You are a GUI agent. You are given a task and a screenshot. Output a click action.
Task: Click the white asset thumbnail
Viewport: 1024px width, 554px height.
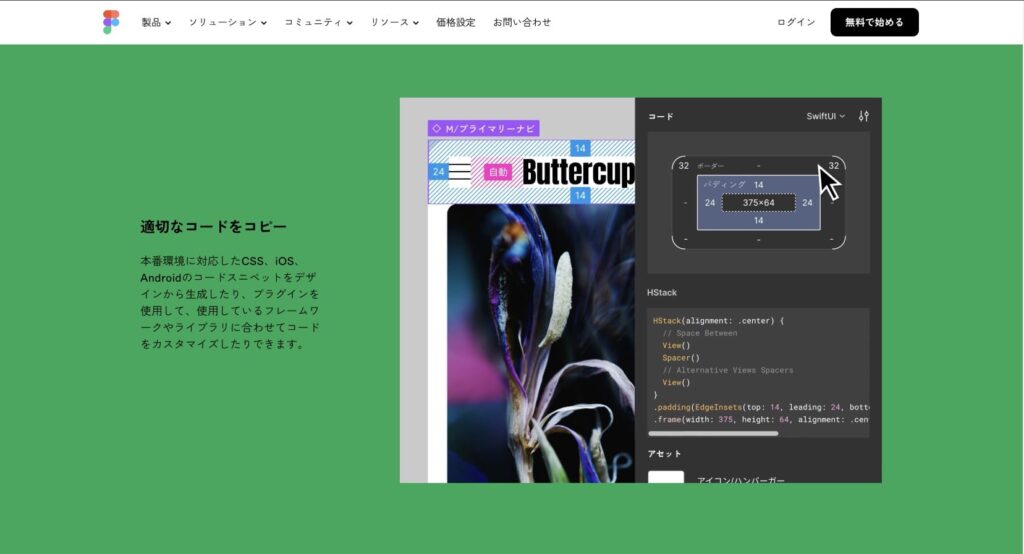[x=665, y=477]
